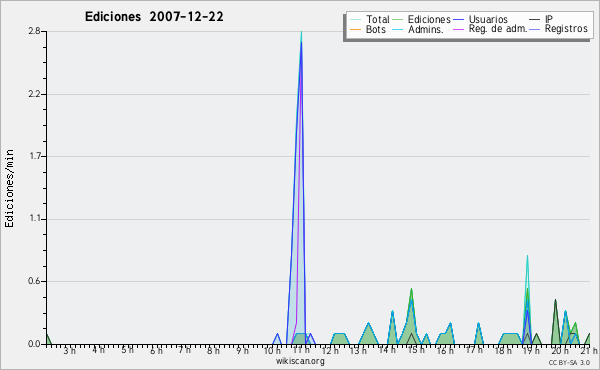Screen dimensions: 600x370
Task: Click the '9 h' x-axis tick label
Action: tap(243, 350)
